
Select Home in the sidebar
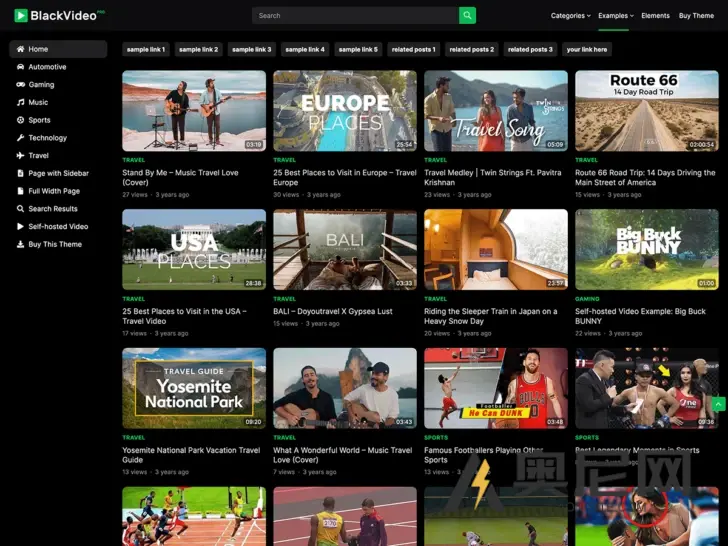tap(58, 49)
